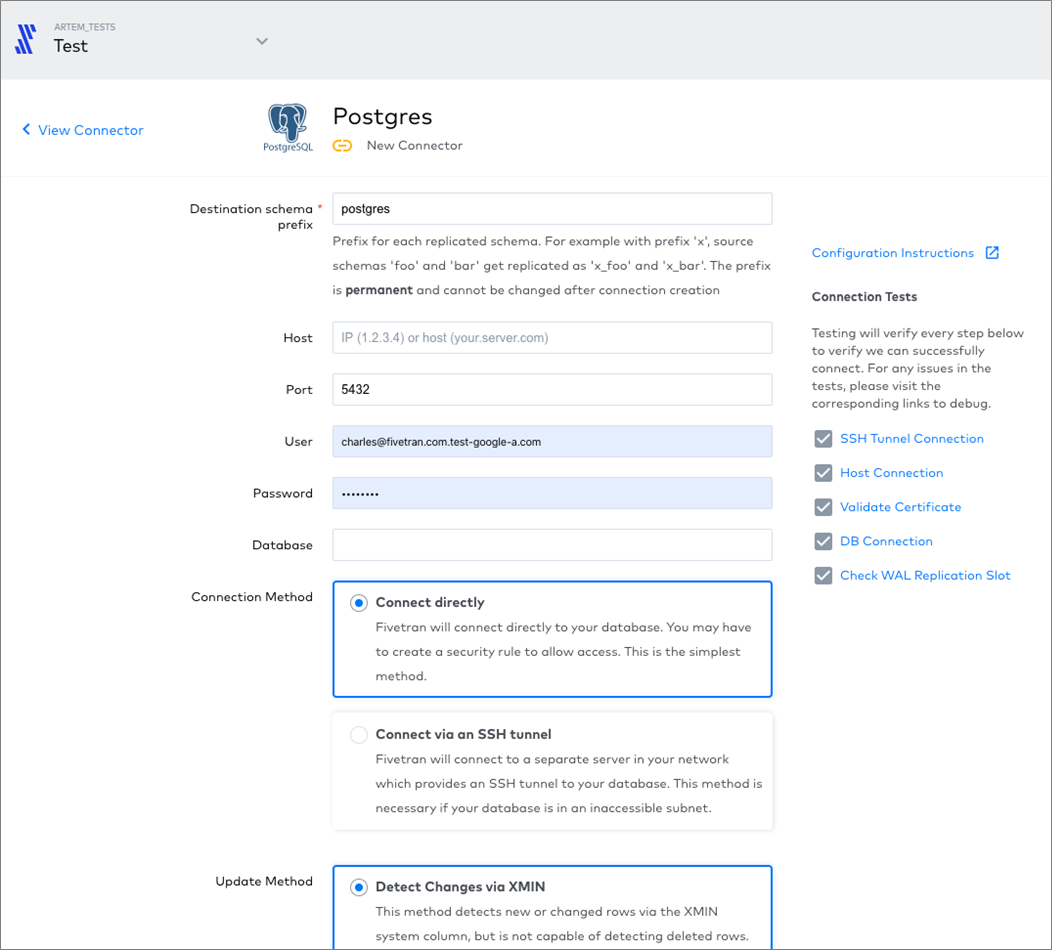This screenshot has width=1052, height=950.
Task: Click the Host input field
Action: 552,337
